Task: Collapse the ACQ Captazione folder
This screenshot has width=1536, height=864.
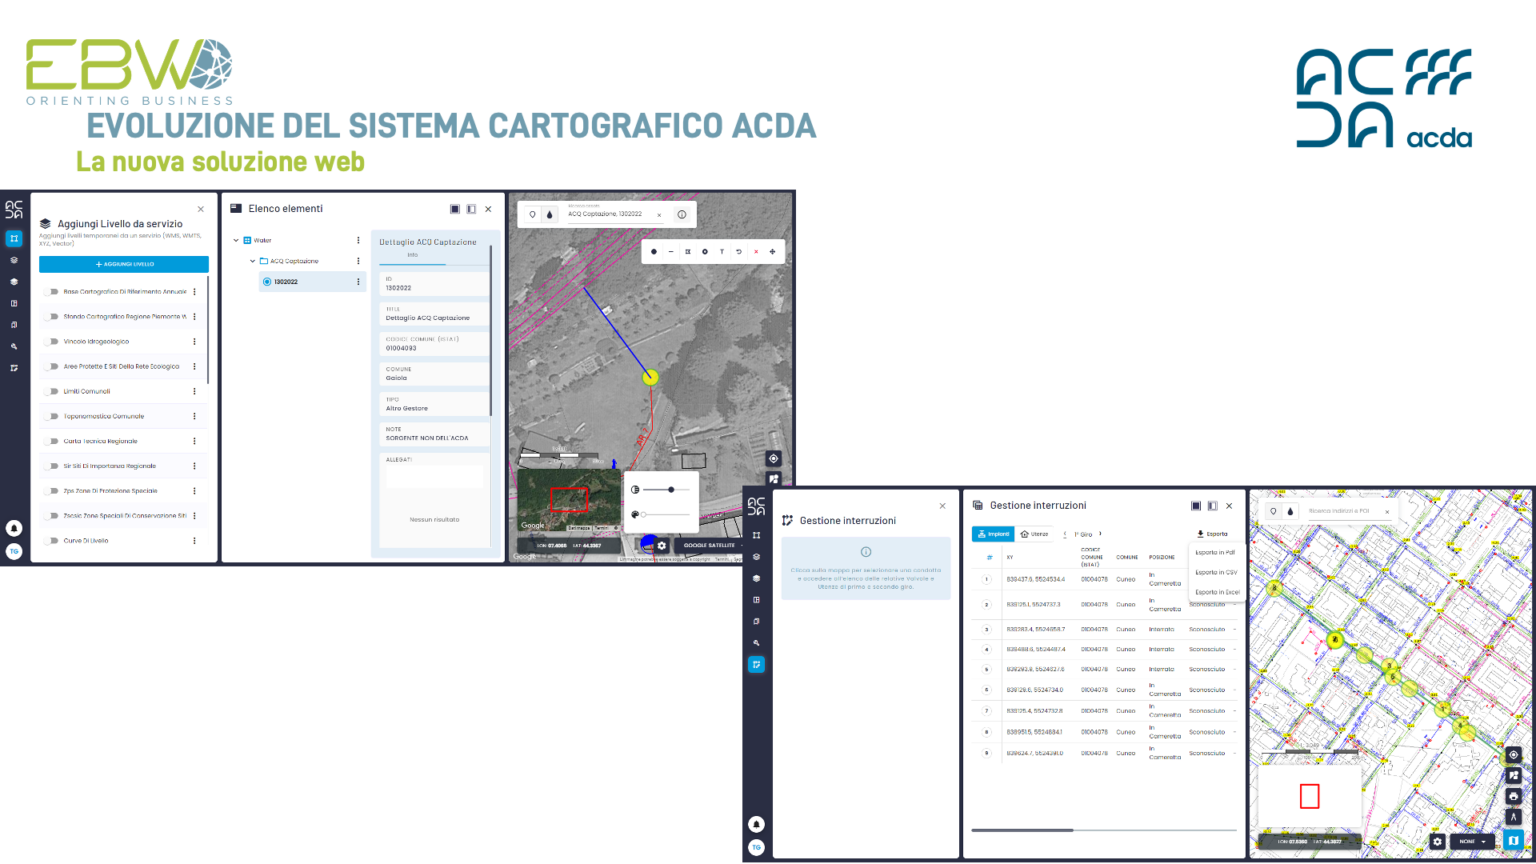Action: [x=253, y=261]
